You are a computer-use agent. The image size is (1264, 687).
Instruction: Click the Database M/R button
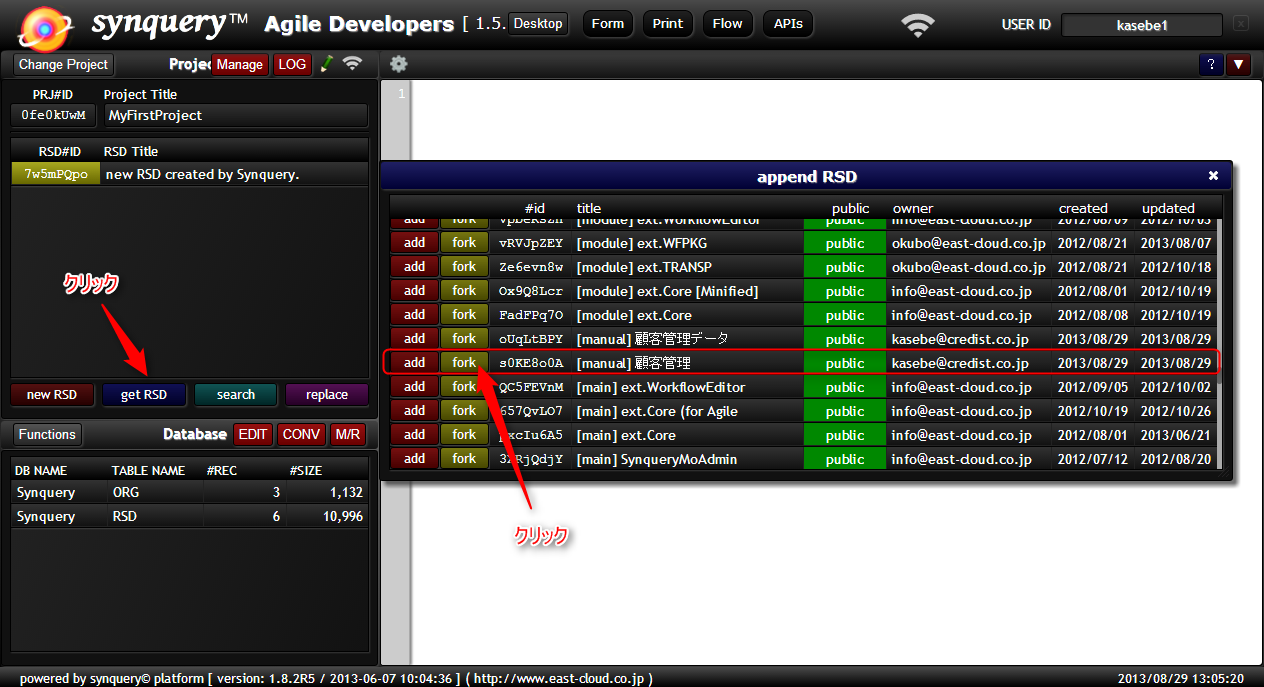[348, 434]
